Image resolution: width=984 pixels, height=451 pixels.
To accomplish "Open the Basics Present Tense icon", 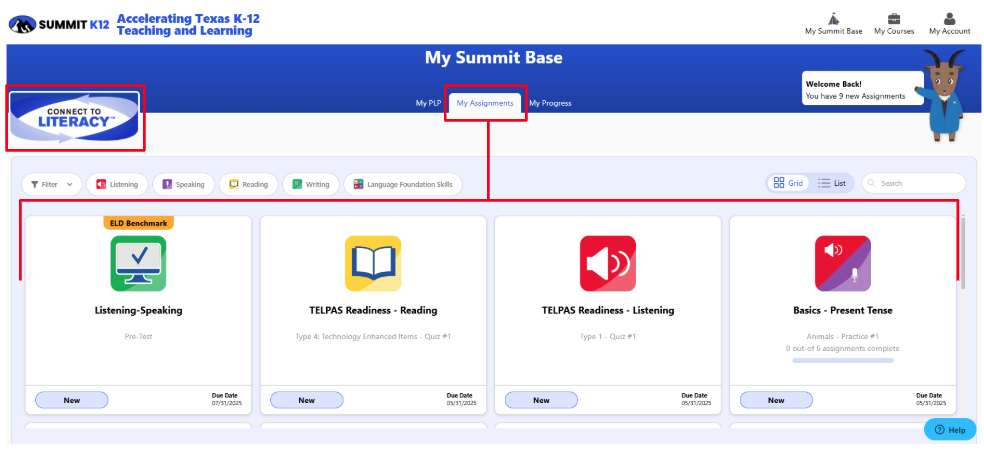I will coord(843,263).
